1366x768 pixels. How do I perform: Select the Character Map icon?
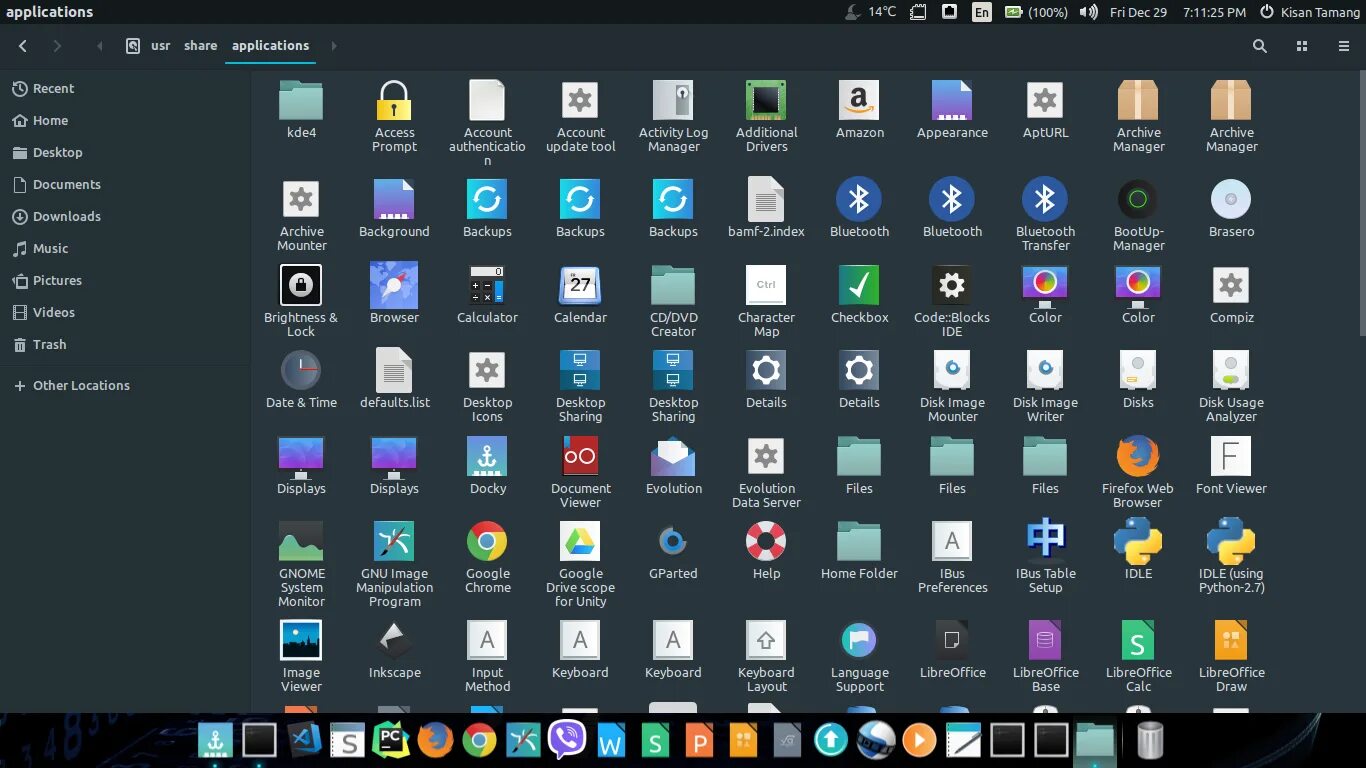[x=766, y=286]
